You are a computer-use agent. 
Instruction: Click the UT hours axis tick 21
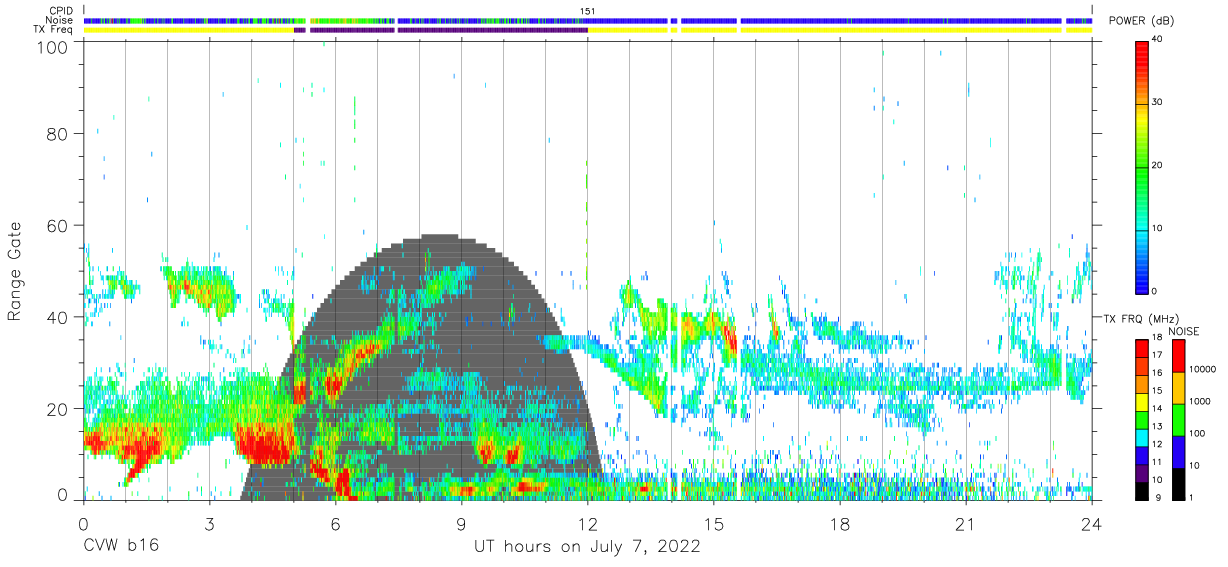coord(966,523)
